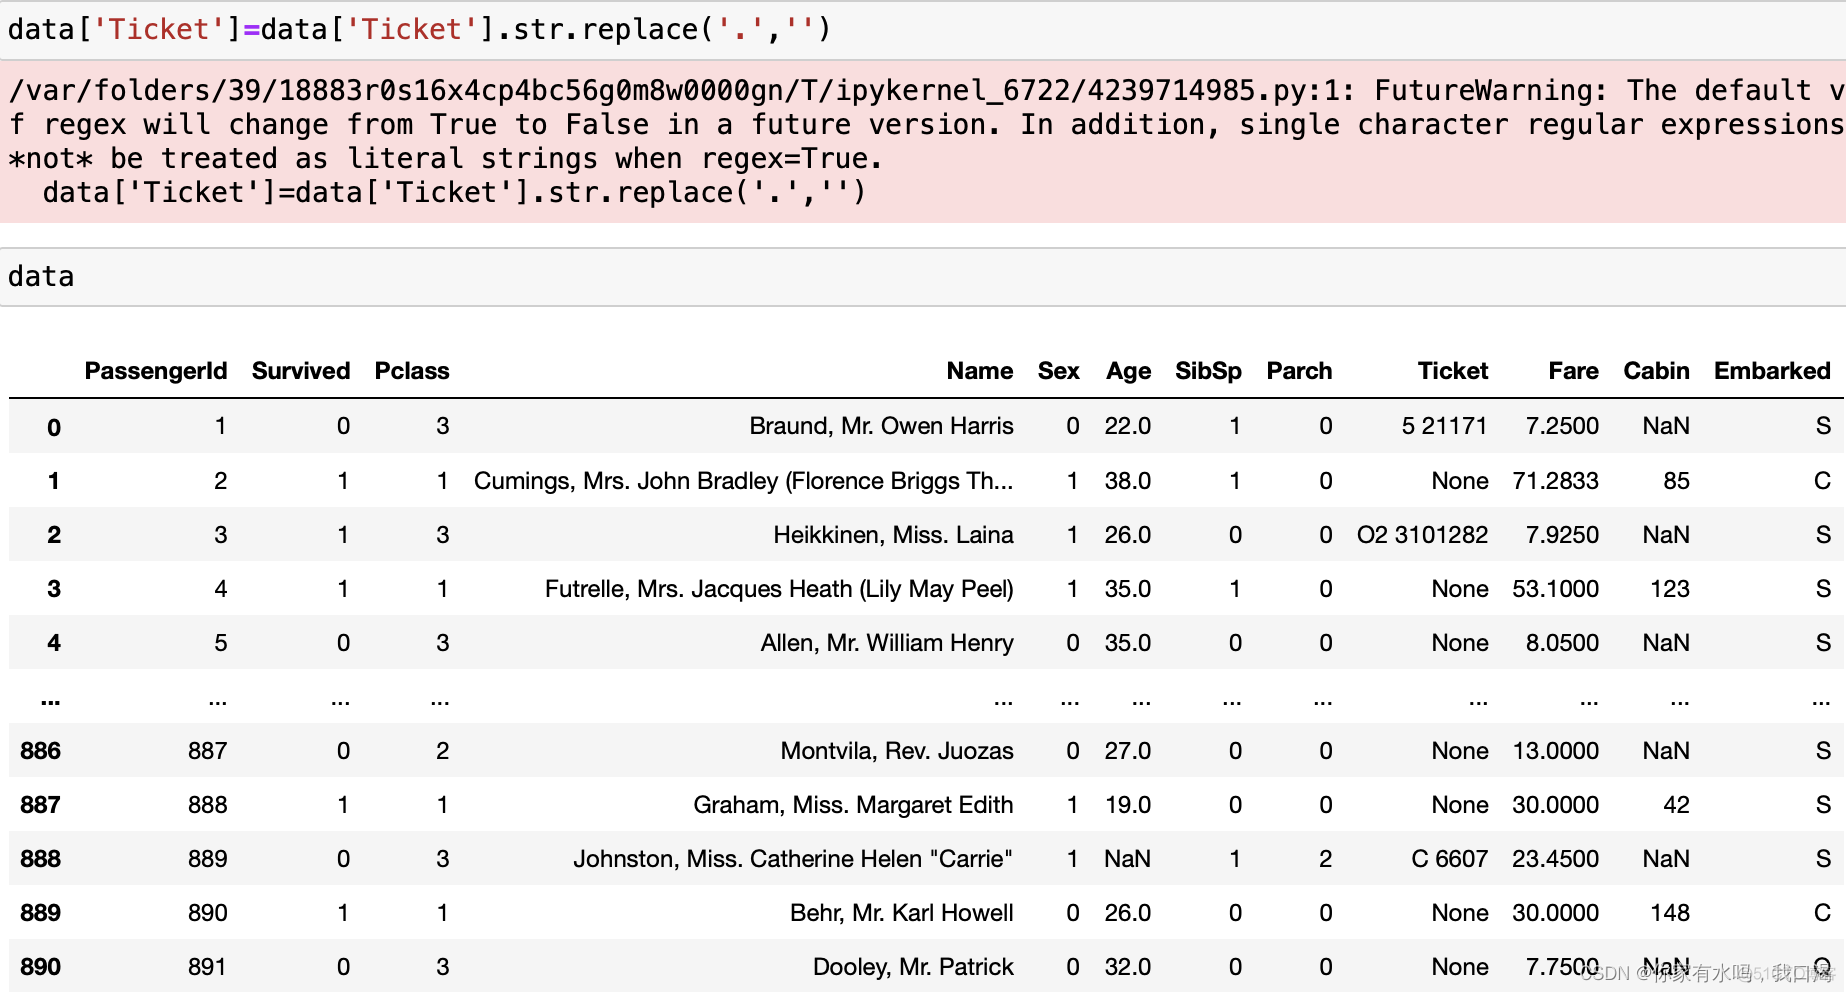Click the code cell containing the Ticket str.replace line
The width and height of the screenshot is (1846, 992).
(x=923, y=30)
